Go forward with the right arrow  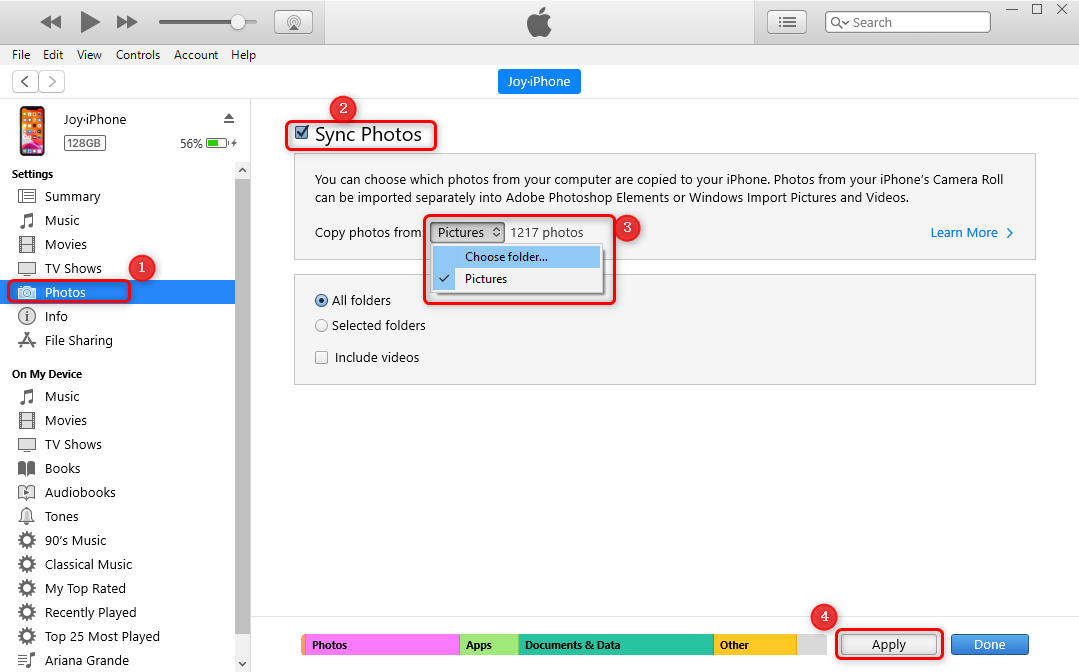[52, 81]
